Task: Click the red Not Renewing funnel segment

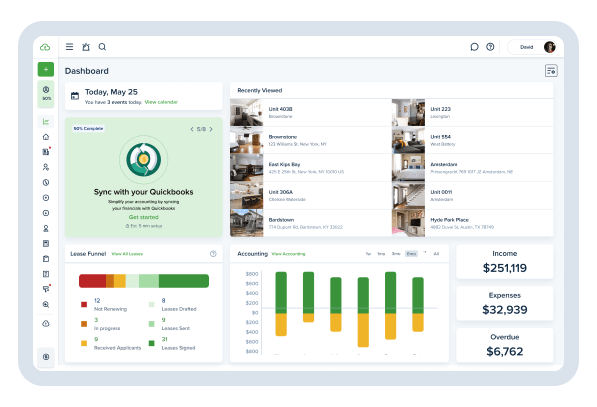Action: tap(93, 281)
